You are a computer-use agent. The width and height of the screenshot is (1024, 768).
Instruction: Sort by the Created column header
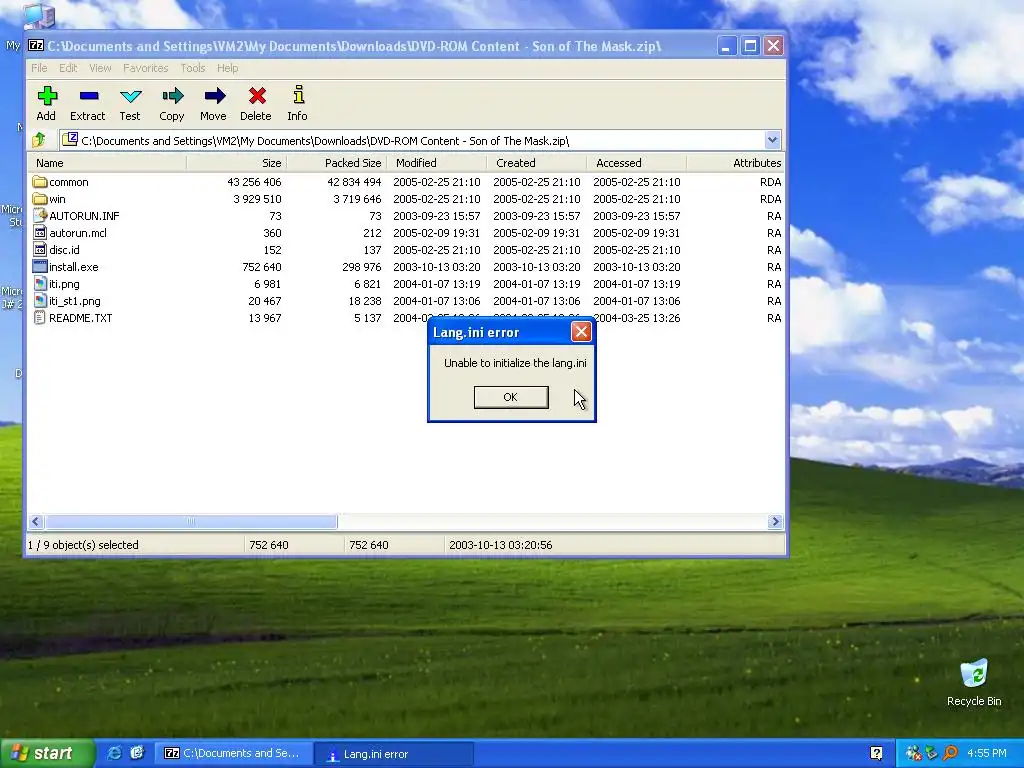point(536,163)
